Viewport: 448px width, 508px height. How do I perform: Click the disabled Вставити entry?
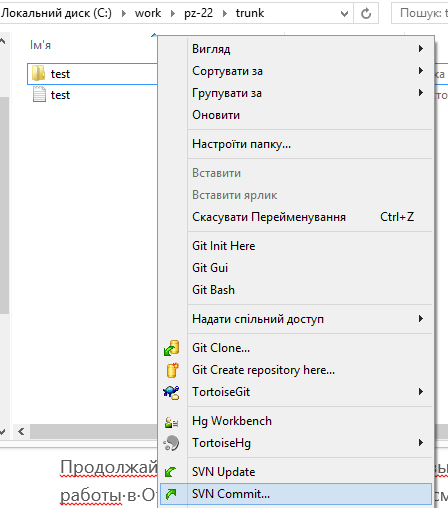click(x=216, y=173)
